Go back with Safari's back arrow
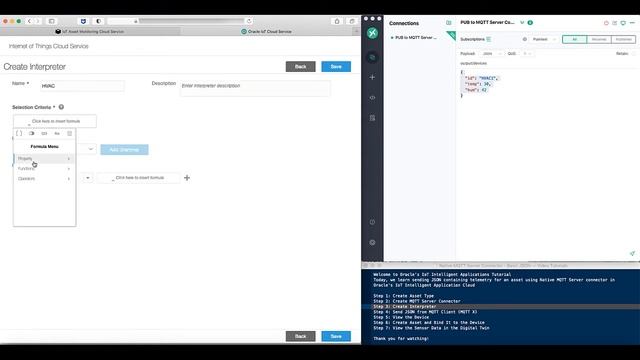This screenshot has width=640, height=360. tap(29, 21)
